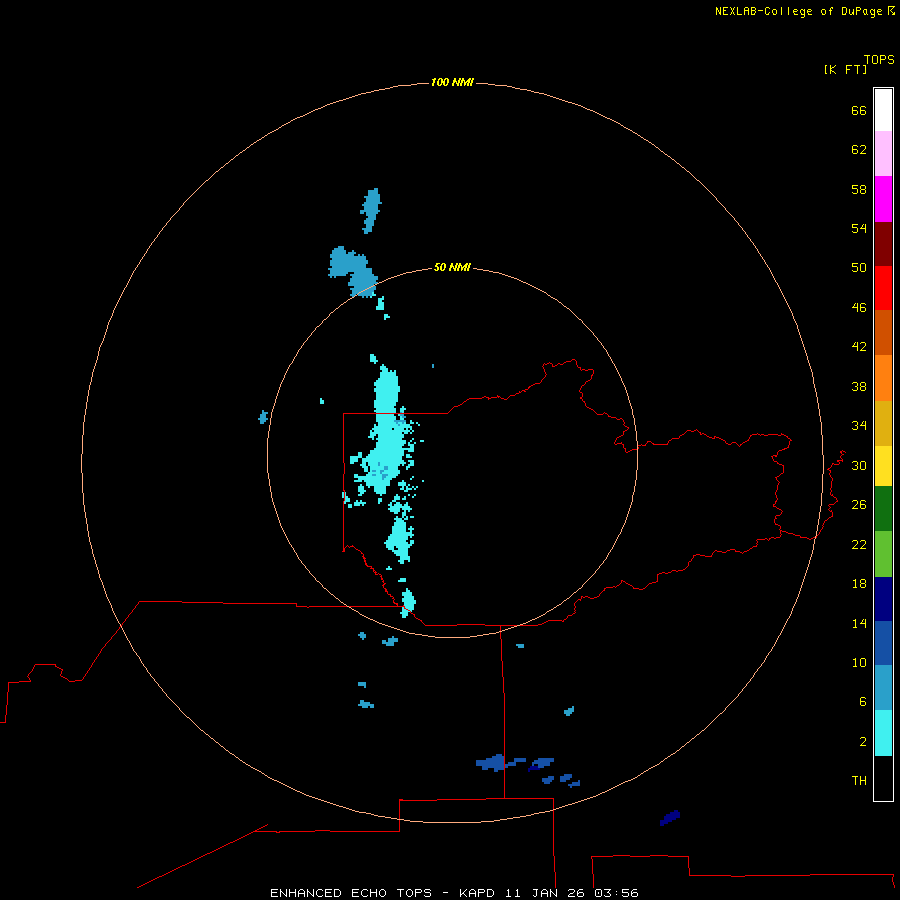This screenshot has width=900, height=900.
Task: Click the legend value "34"
Action: 859,426
